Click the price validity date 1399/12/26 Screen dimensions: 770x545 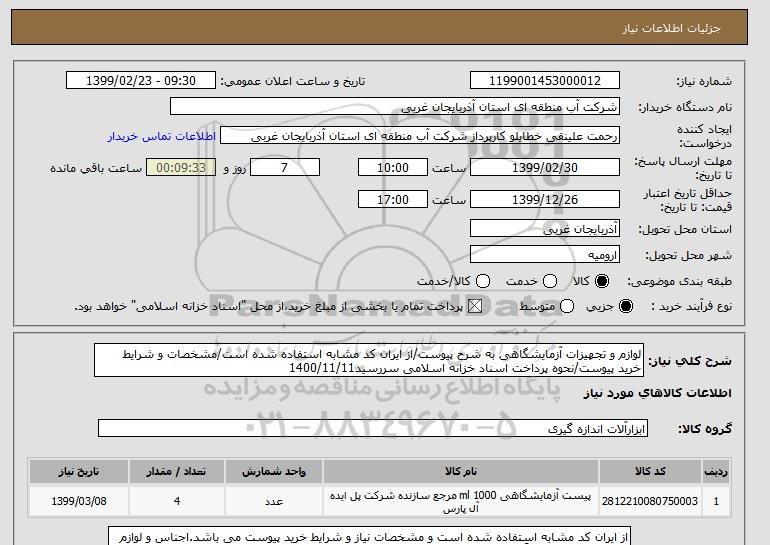point(545,199)
